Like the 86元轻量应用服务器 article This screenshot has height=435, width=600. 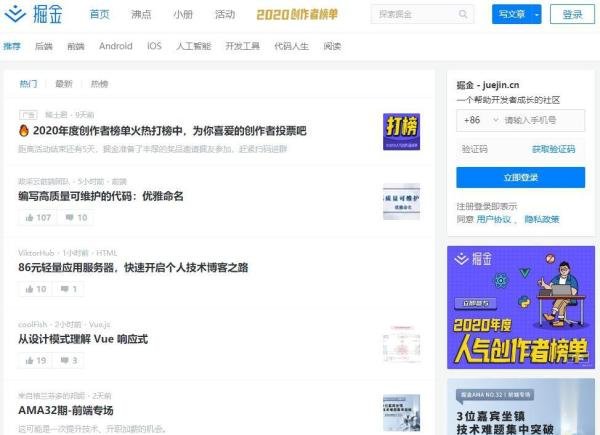(36, 289)
